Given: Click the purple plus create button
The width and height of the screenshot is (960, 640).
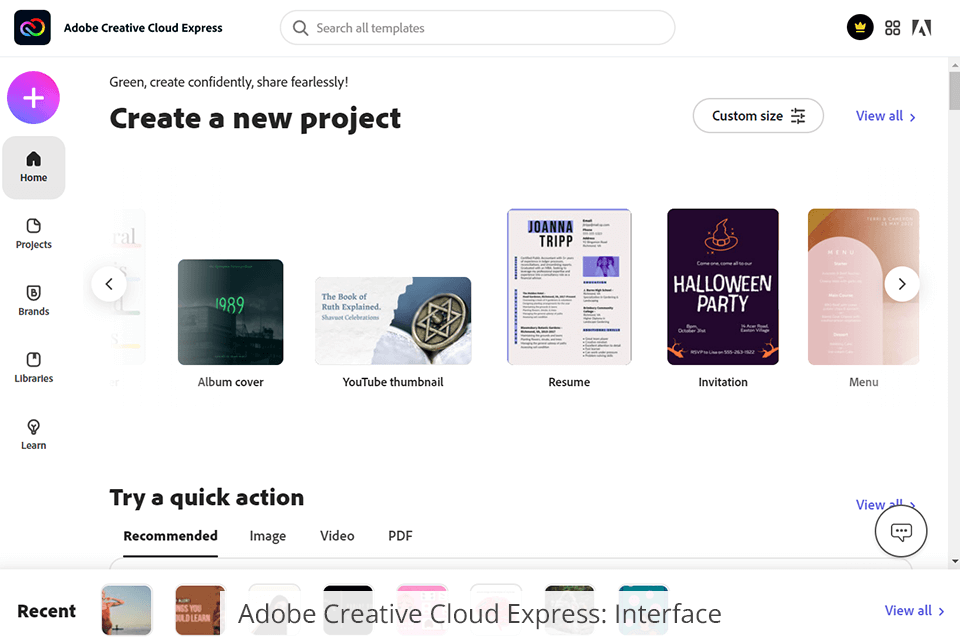Looking at the screenshot, I should [33, 98].
